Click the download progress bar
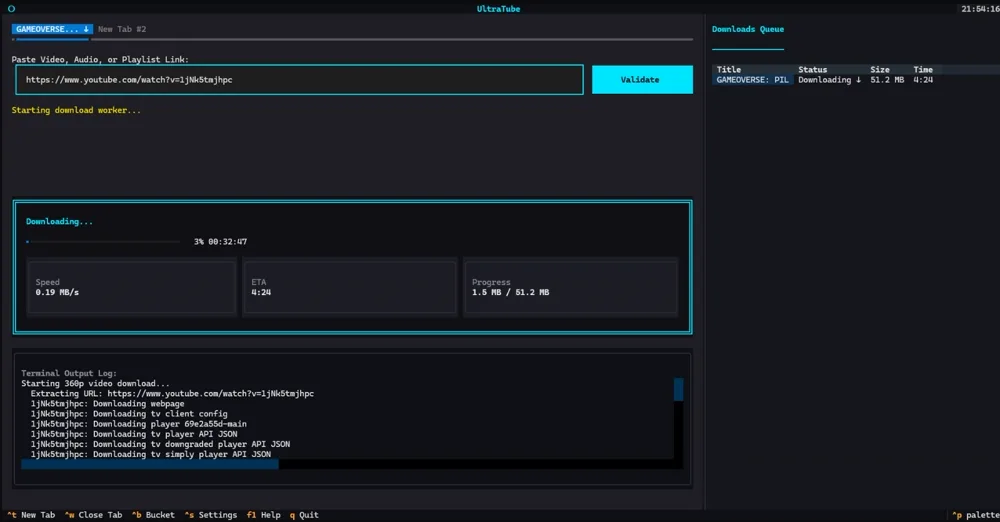1000x522 pixels. pos(103,242)
